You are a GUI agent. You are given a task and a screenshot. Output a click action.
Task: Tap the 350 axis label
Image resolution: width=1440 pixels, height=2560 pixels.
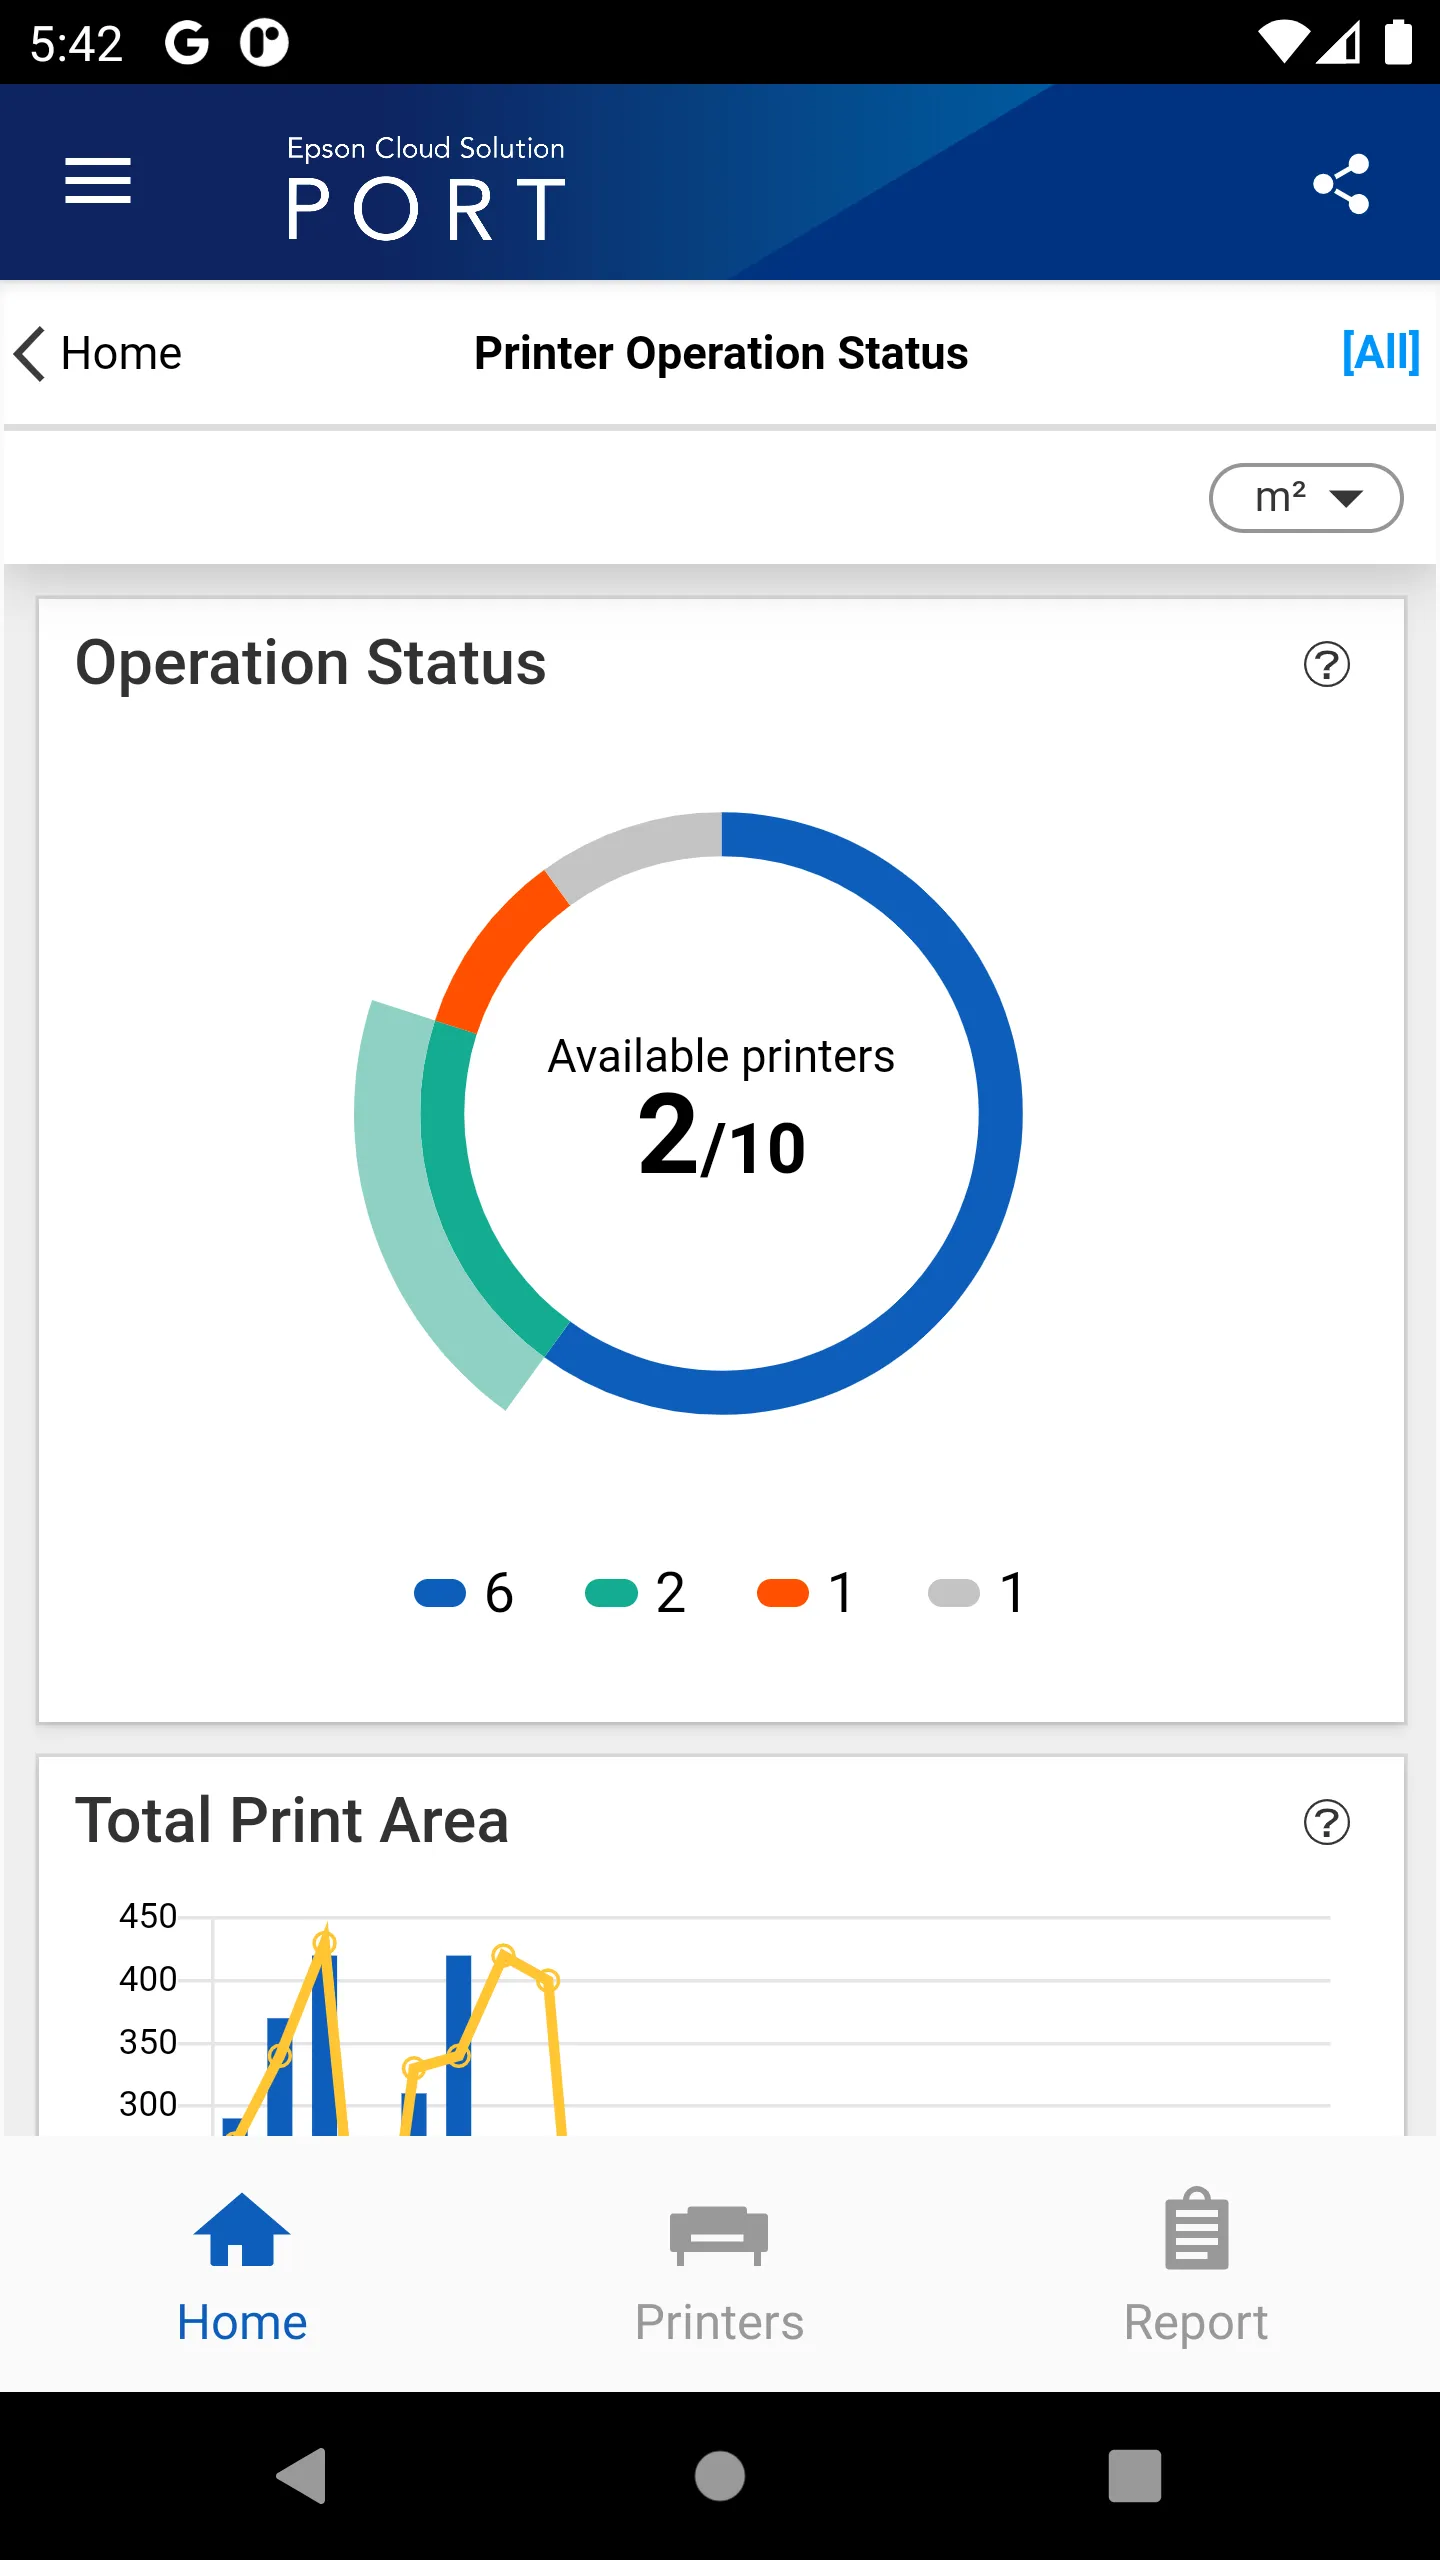(x=148, y=2042)
